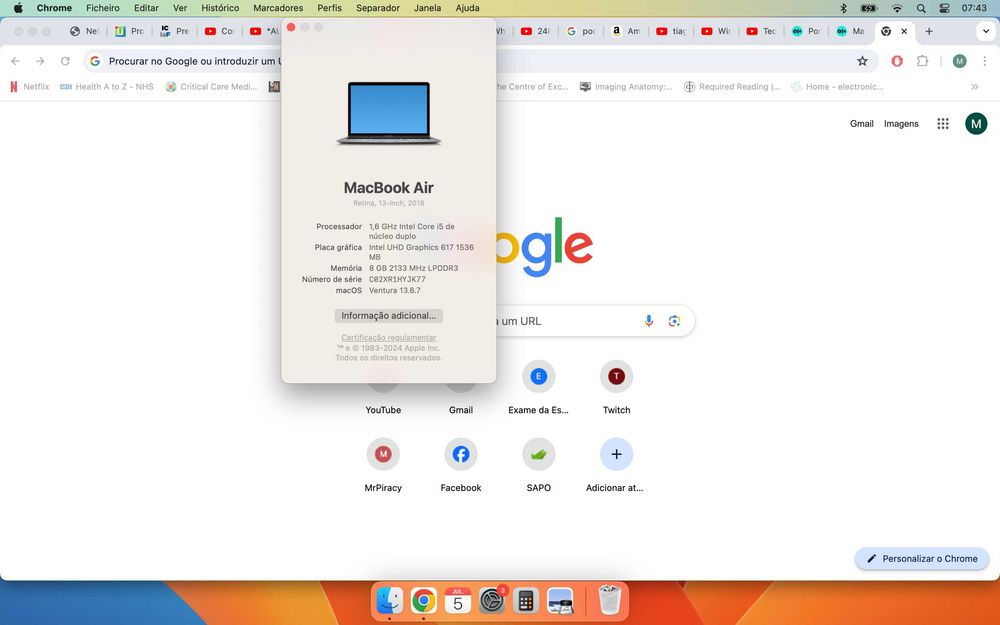This screenshot has width=1000, height=625.
Task: Close the active new tab
Action: point(904,31)
